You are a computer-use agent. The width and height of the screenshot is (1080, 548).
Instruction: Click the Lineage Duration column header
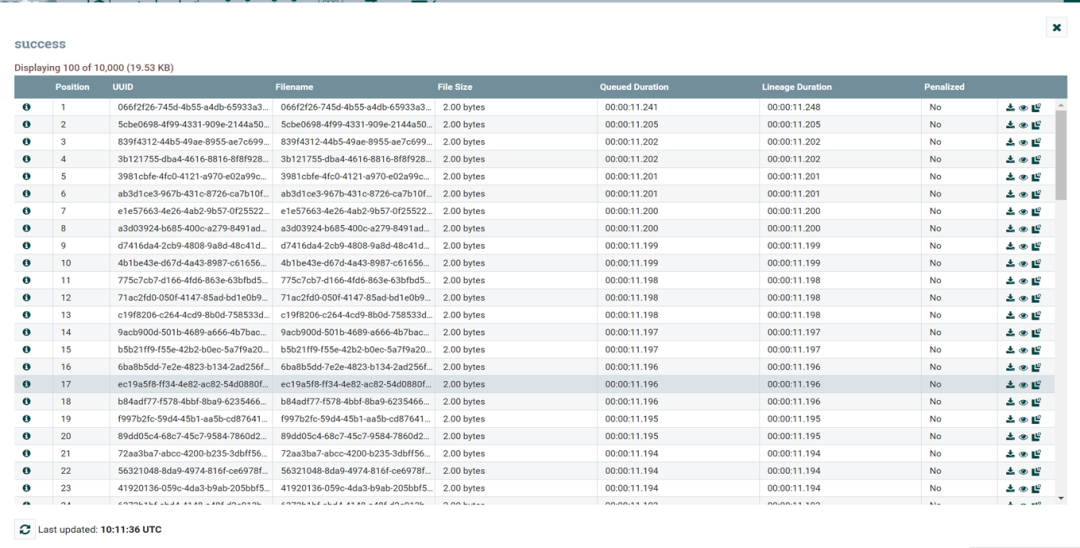(796, 87)
